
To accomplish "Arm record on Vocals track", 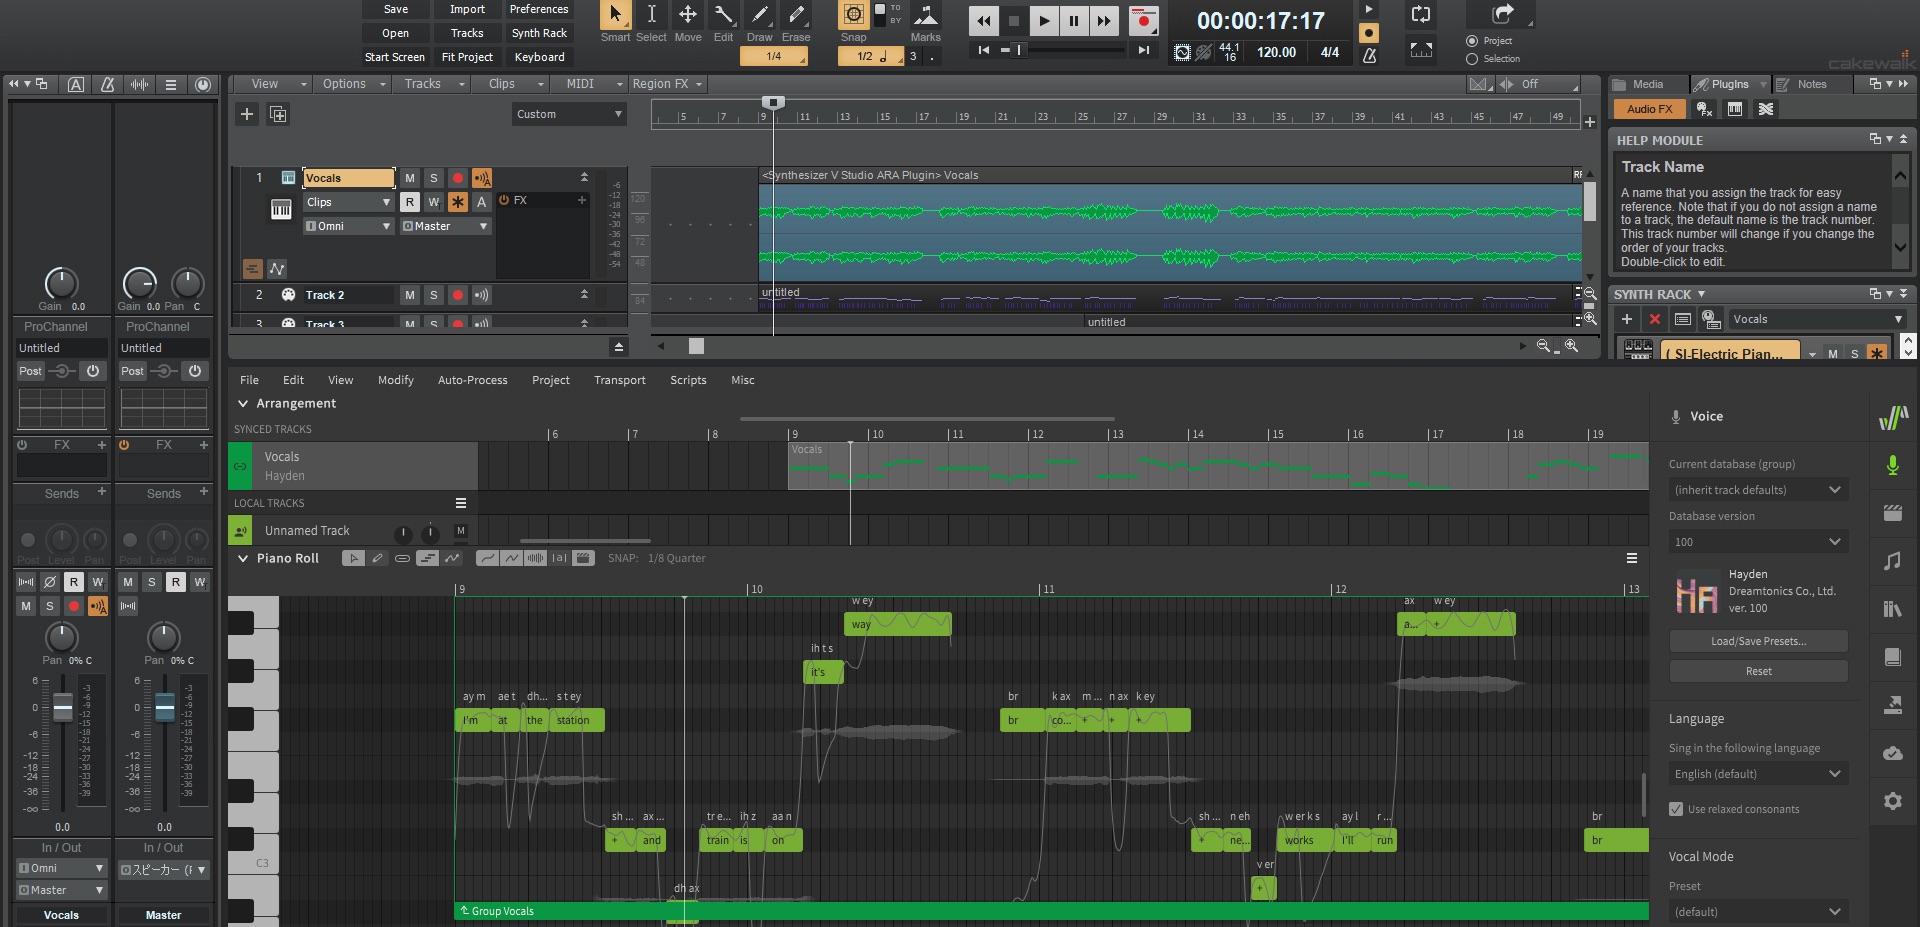I will point(457,178).
